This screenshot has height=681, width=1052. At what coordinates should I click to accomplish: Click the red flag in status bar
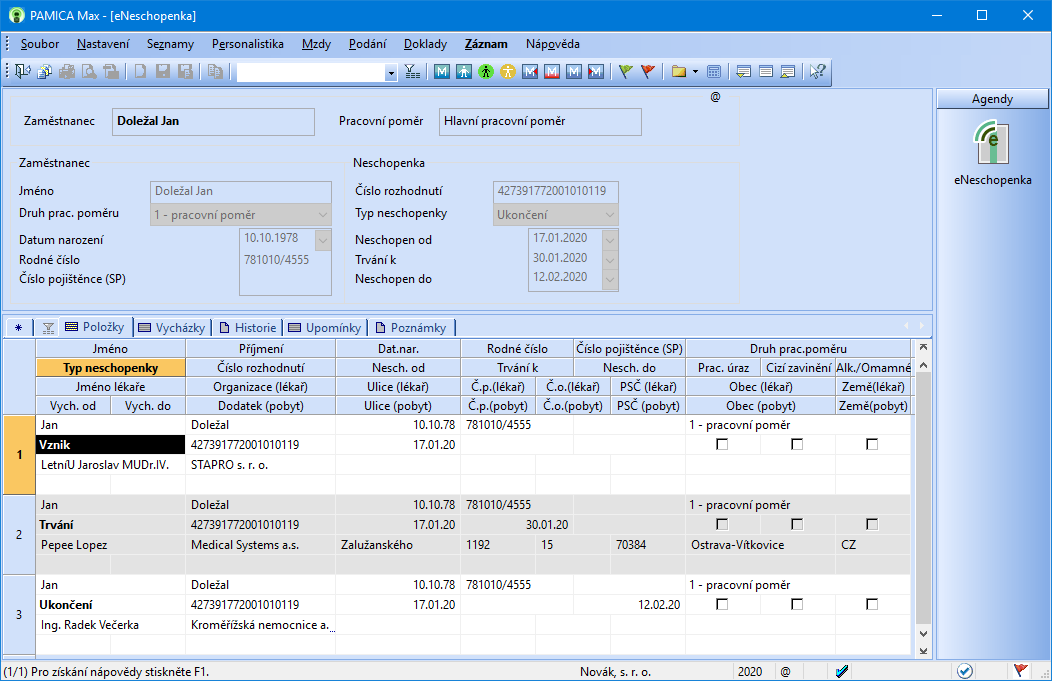pyautogui.click(x=1020, y=670)
